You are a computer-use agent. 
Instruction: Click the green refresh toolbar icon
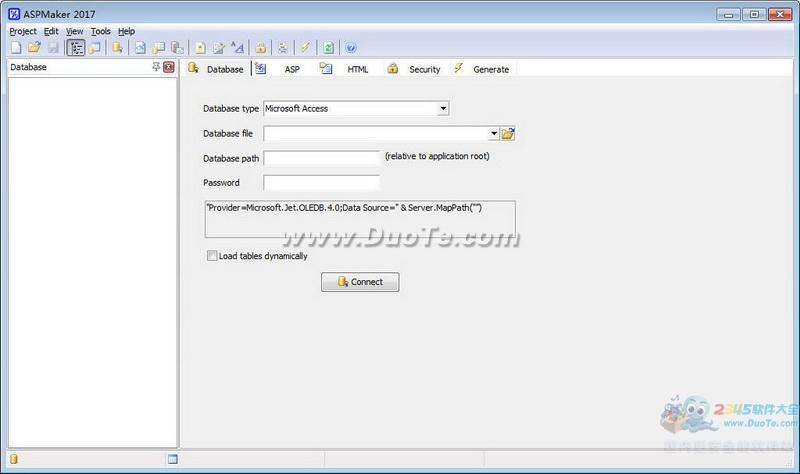tap(328, 48)
